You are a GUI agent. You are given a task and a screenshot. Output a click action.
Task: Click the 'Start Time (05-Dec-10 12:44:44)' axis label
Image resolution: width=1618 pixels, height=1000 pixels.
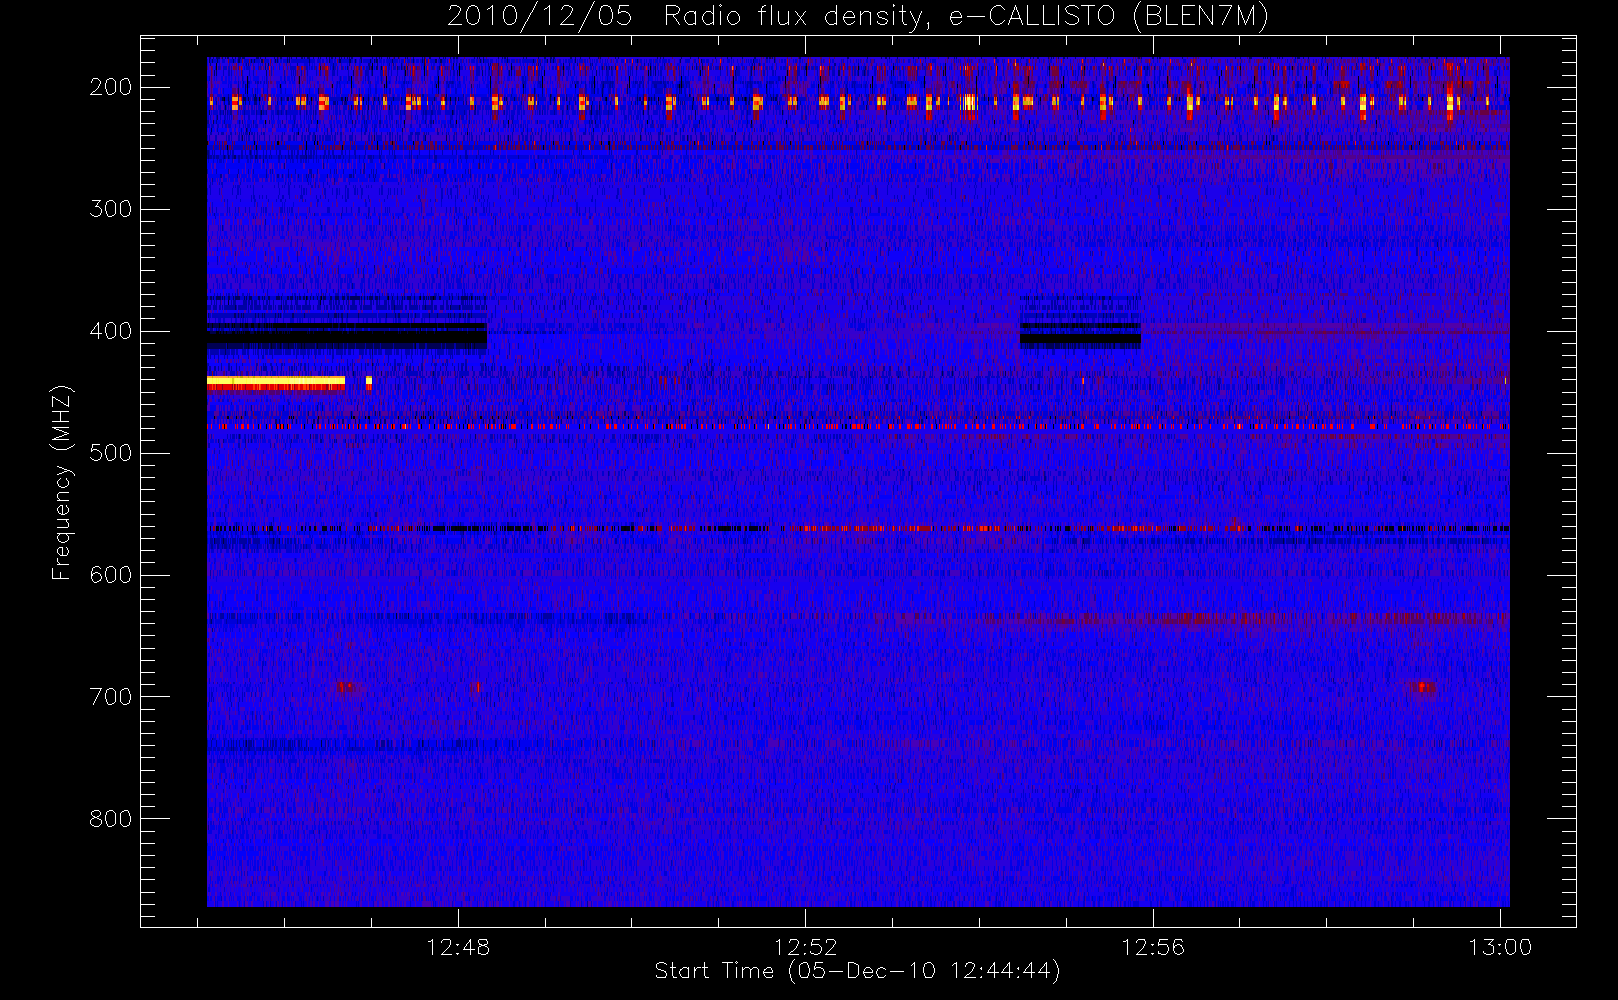(x=857, y=971)
